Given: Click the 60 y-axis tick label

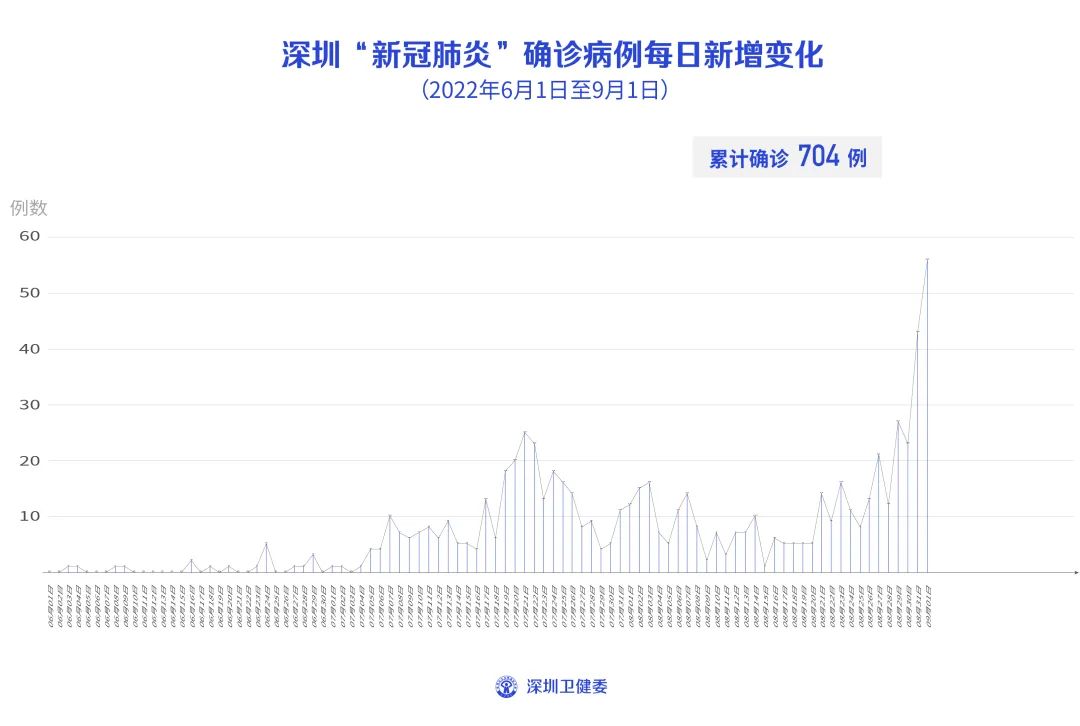Looking at the screenshot, I should (x=28, y=236).
